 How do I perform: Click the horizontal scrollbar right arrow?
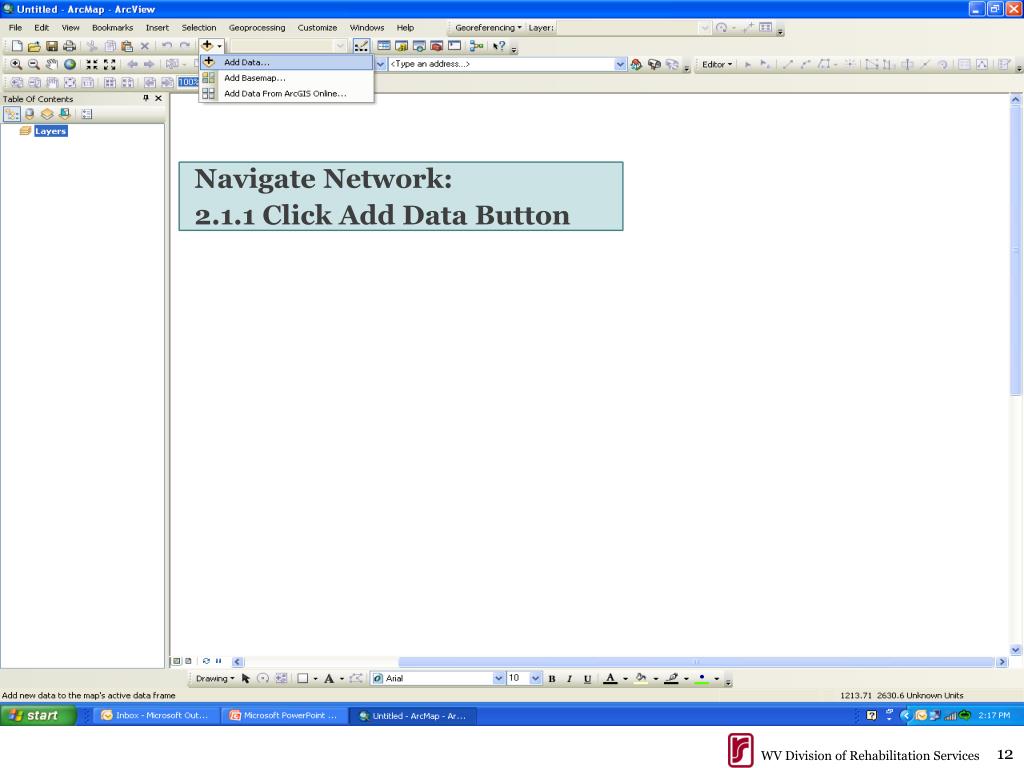(x=1002, y=662)
